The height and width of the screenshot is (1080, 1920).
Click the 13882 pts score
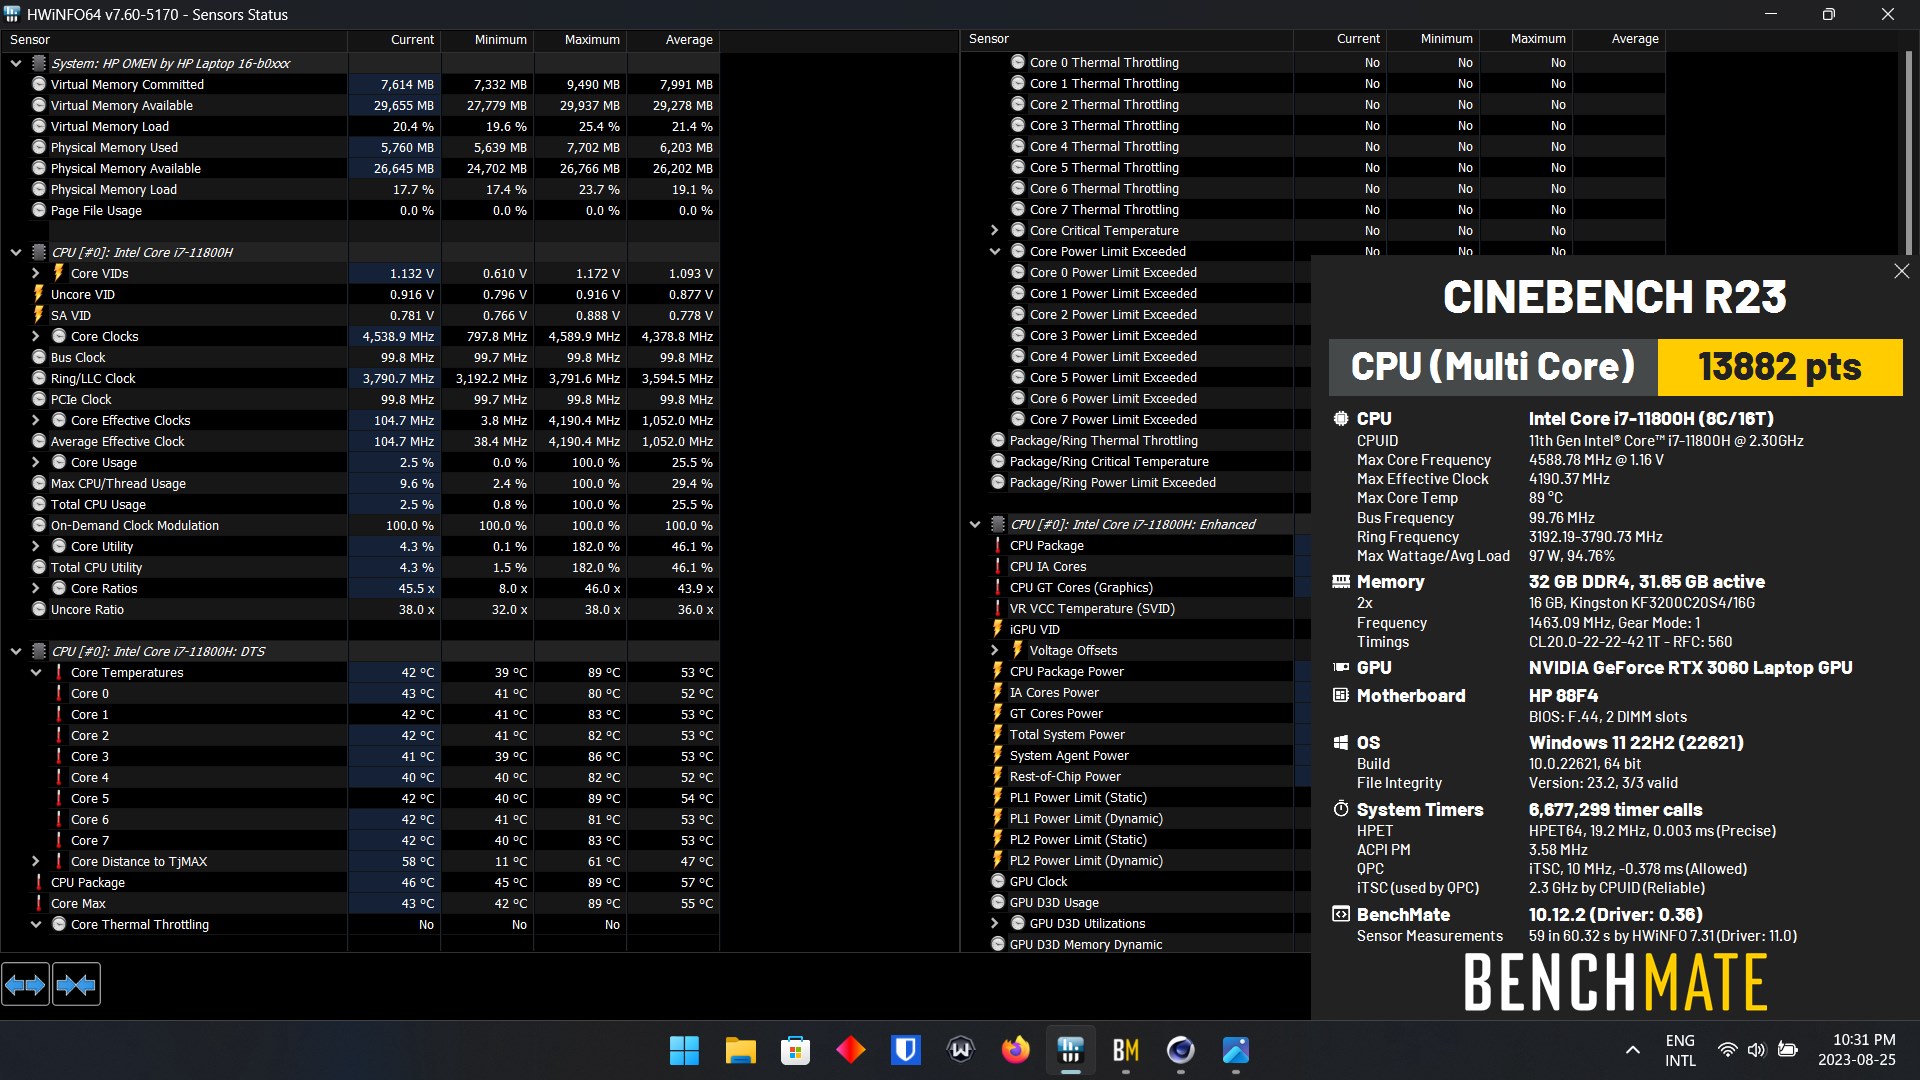click(1779, 367)
